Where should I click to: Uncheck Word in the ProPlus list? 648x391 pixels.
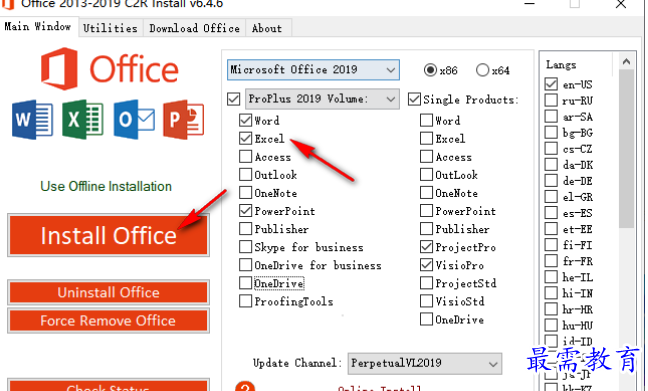point(245,120)
